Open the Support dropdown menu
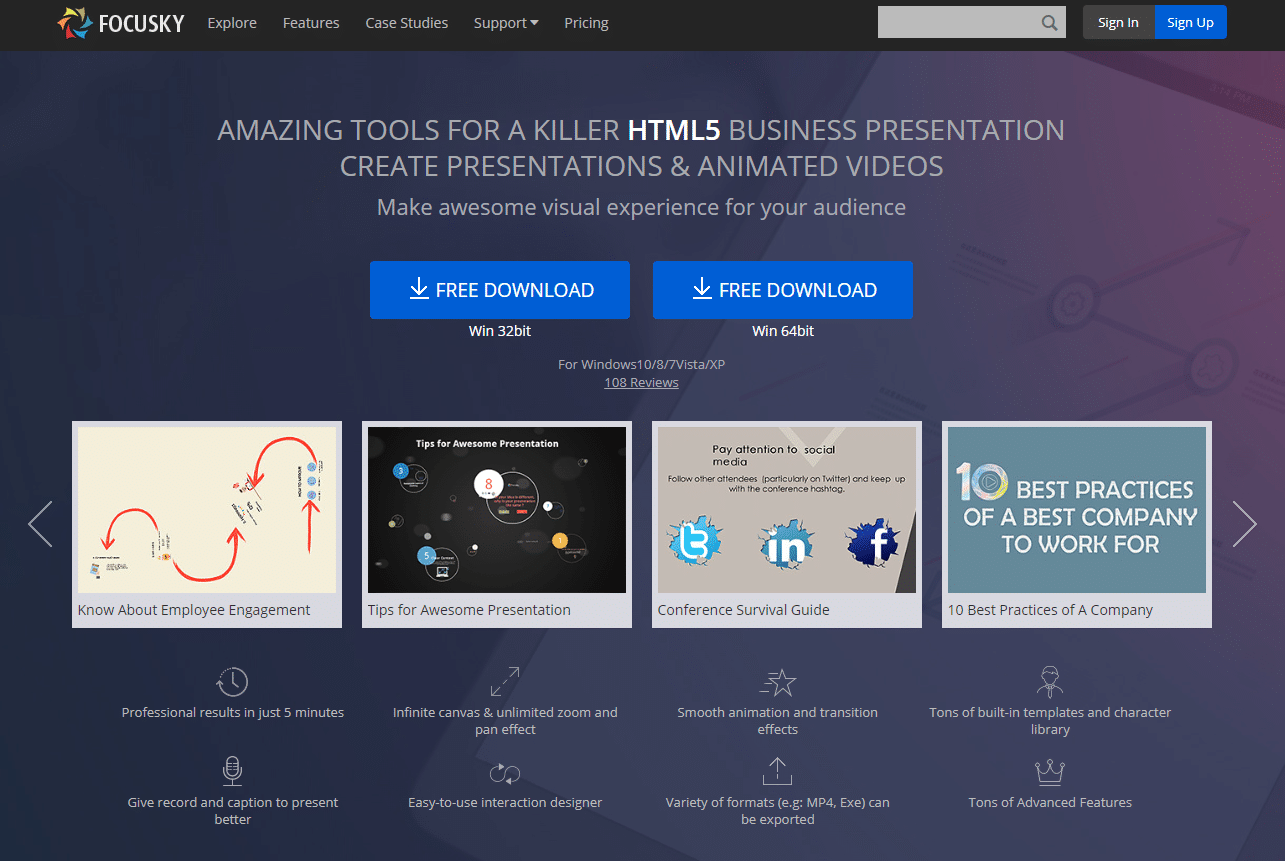Image resolution: width=1285 pixels, height=861 pixels. pos(505,22)
